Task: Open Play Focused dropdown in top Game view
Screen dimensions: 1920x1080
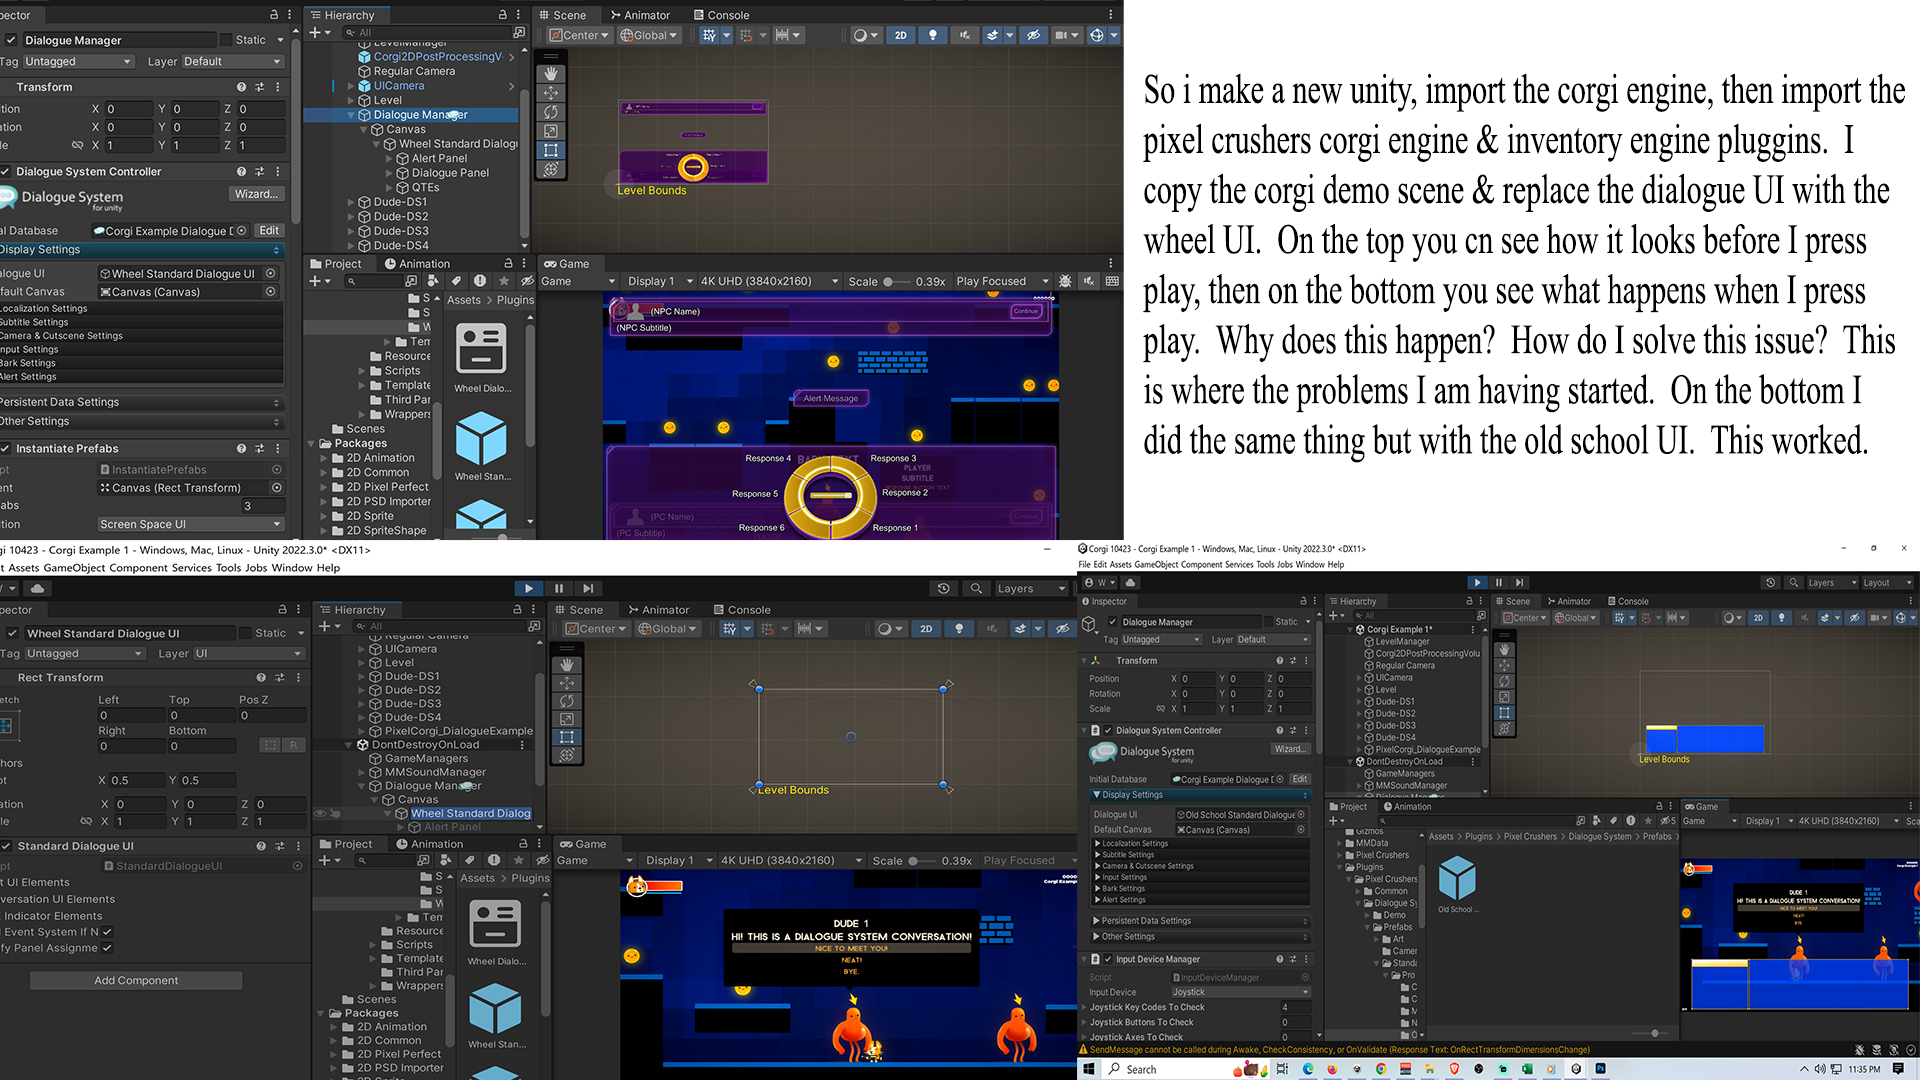Action: (x=1002, y=282)
